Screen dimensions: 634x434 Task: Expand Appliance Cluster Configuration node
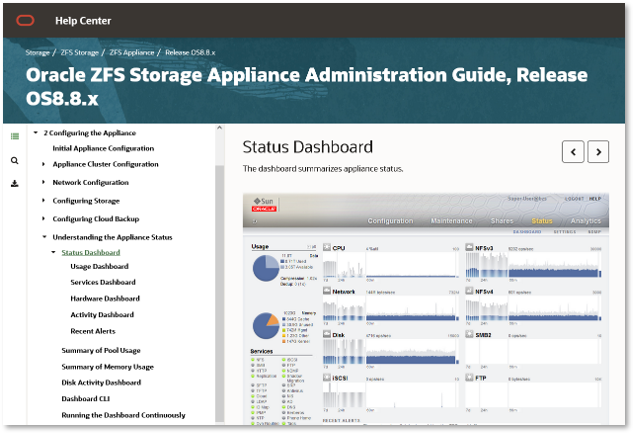44,164
